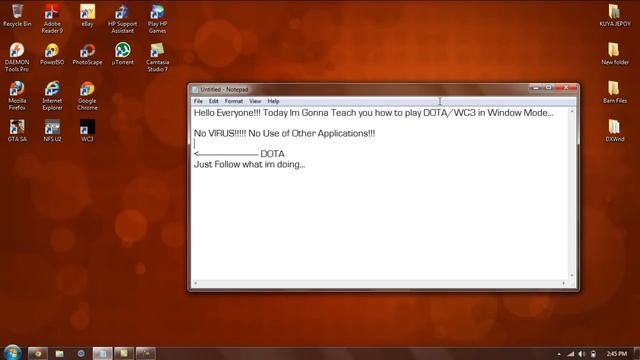Click vertical scrollbar up arrow in Notepad
Viewport: 640px width, 360px height.
coord(572,111)
